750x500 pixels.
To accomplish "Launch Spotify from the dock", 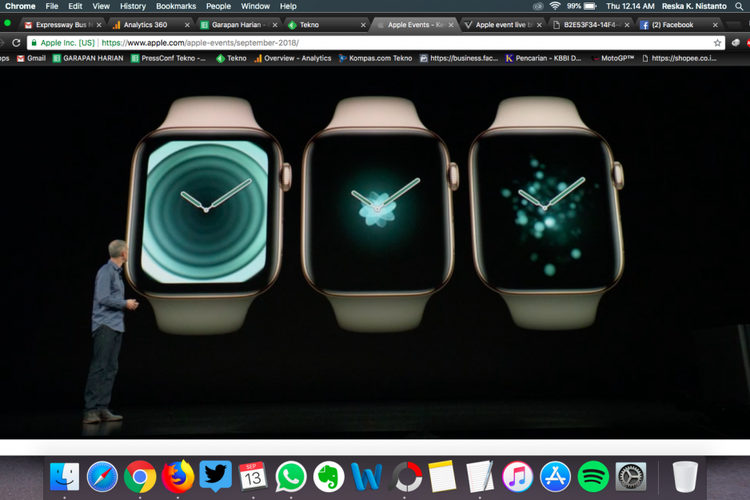I will [x=593, y=476].
